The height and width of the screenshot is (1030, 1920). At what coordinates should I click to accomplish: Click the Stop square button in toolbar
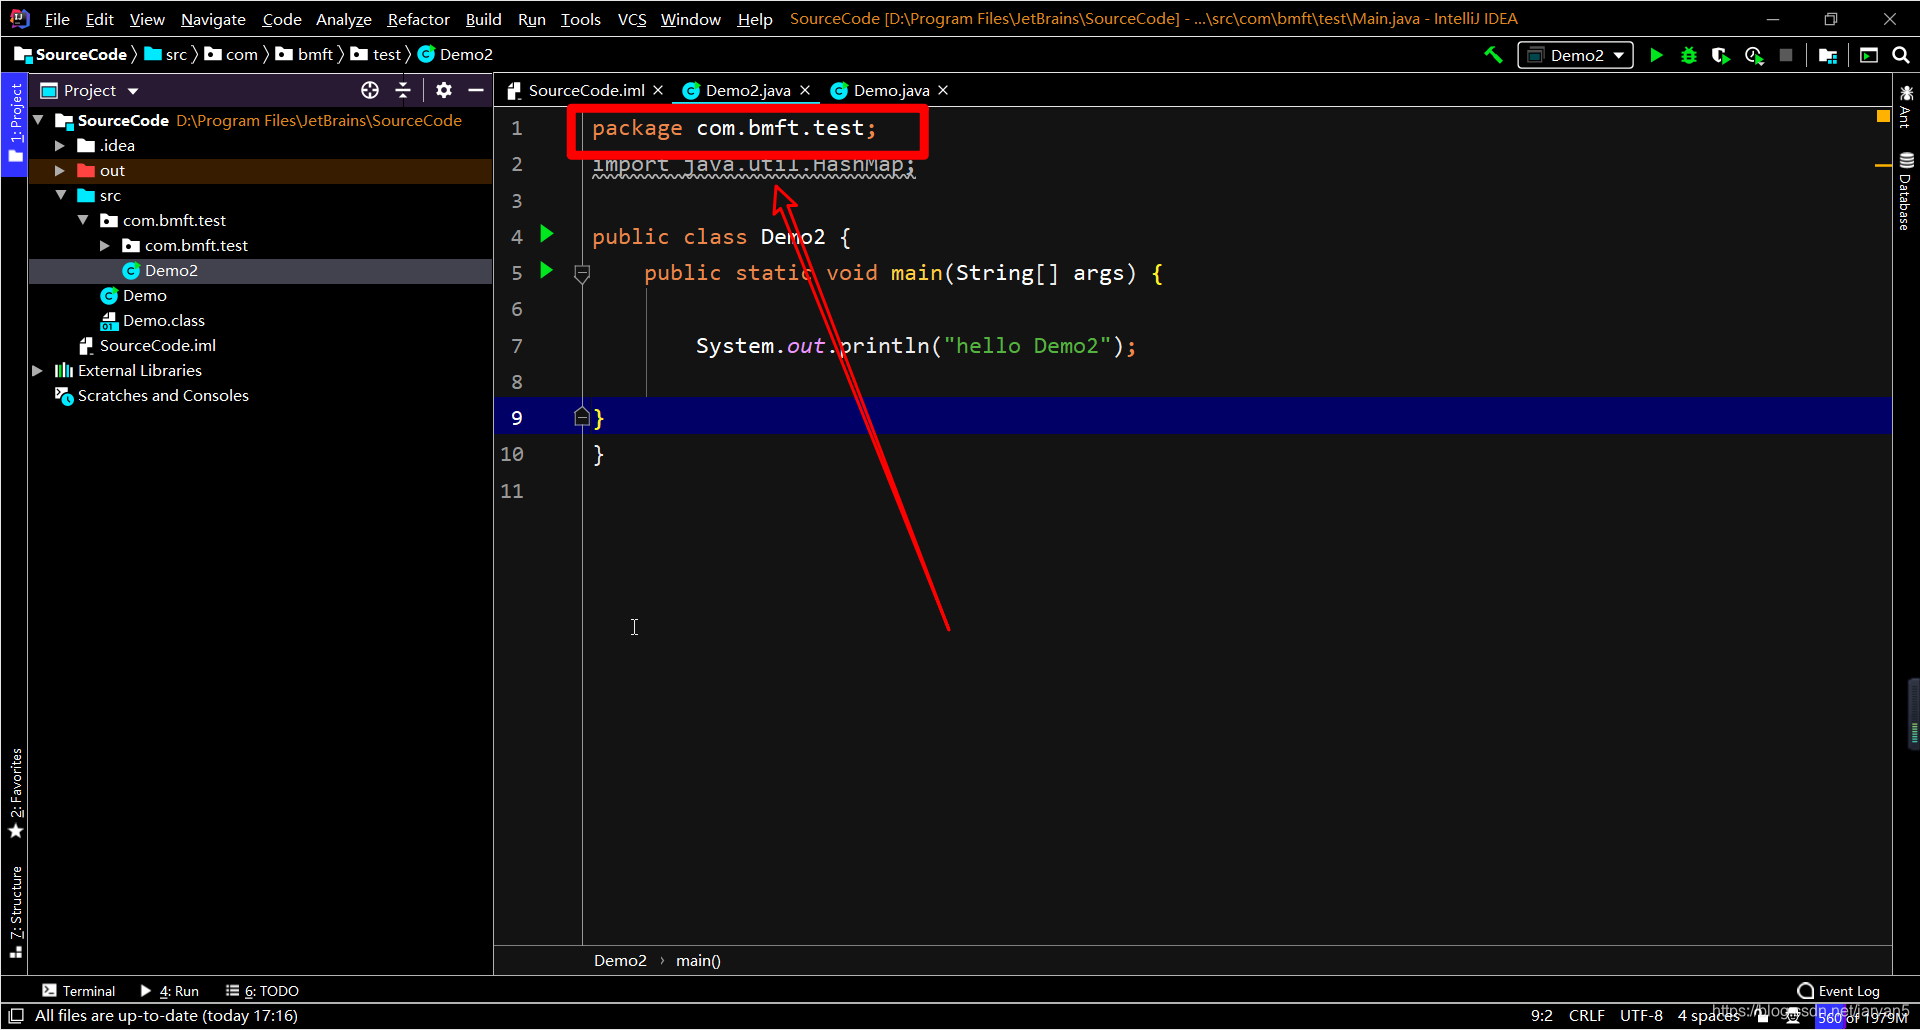coord(1786,55)
